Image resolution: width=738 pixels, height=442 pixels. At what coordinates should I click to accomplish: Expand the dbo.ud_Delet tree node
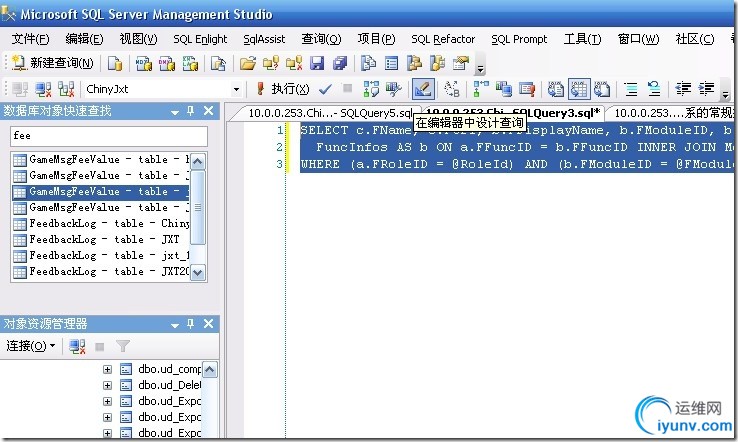(107, 386)
